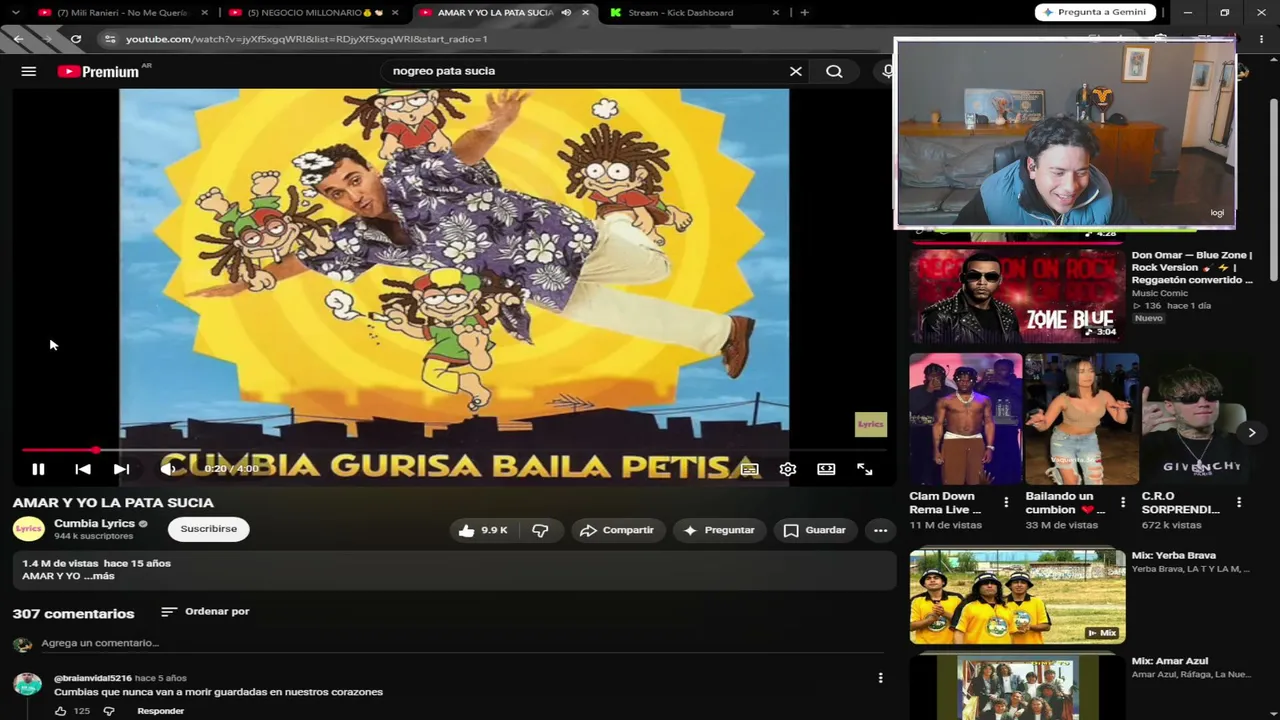Close the Kick Dashboard tab
This screenshot has height=720, width=1280.
pyautogui.click(x=775, y=13)
